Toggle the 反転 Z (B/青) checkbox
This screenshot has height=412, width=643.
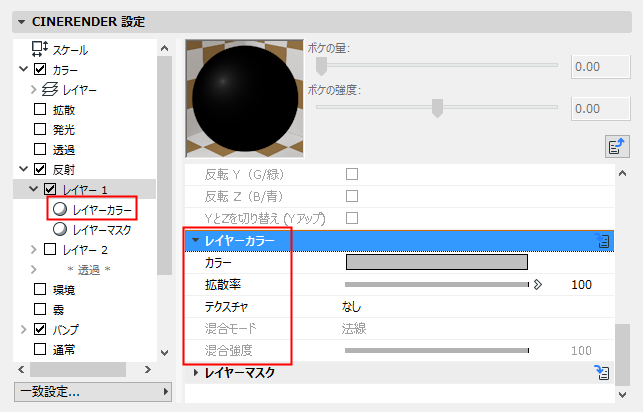pos(352,196)
